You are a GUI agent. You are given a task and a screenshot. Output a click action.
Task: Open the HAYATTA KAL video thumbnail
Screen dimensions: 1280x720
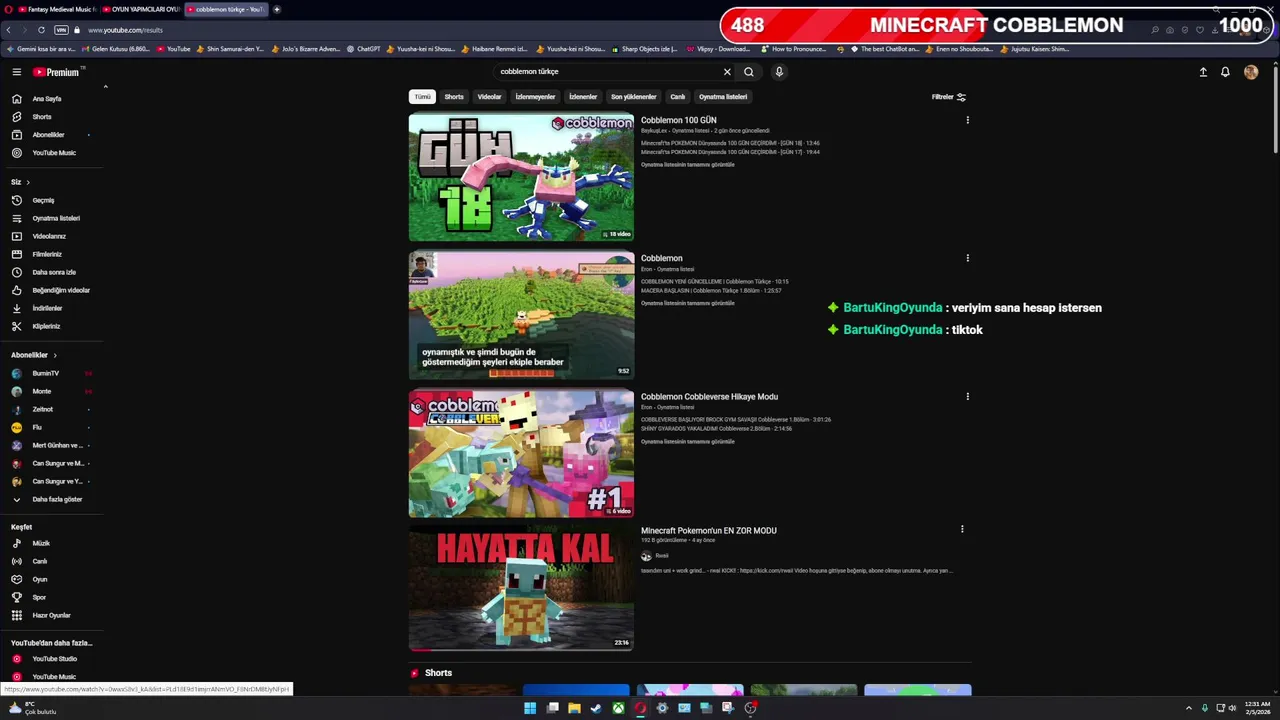click(521, 588)
